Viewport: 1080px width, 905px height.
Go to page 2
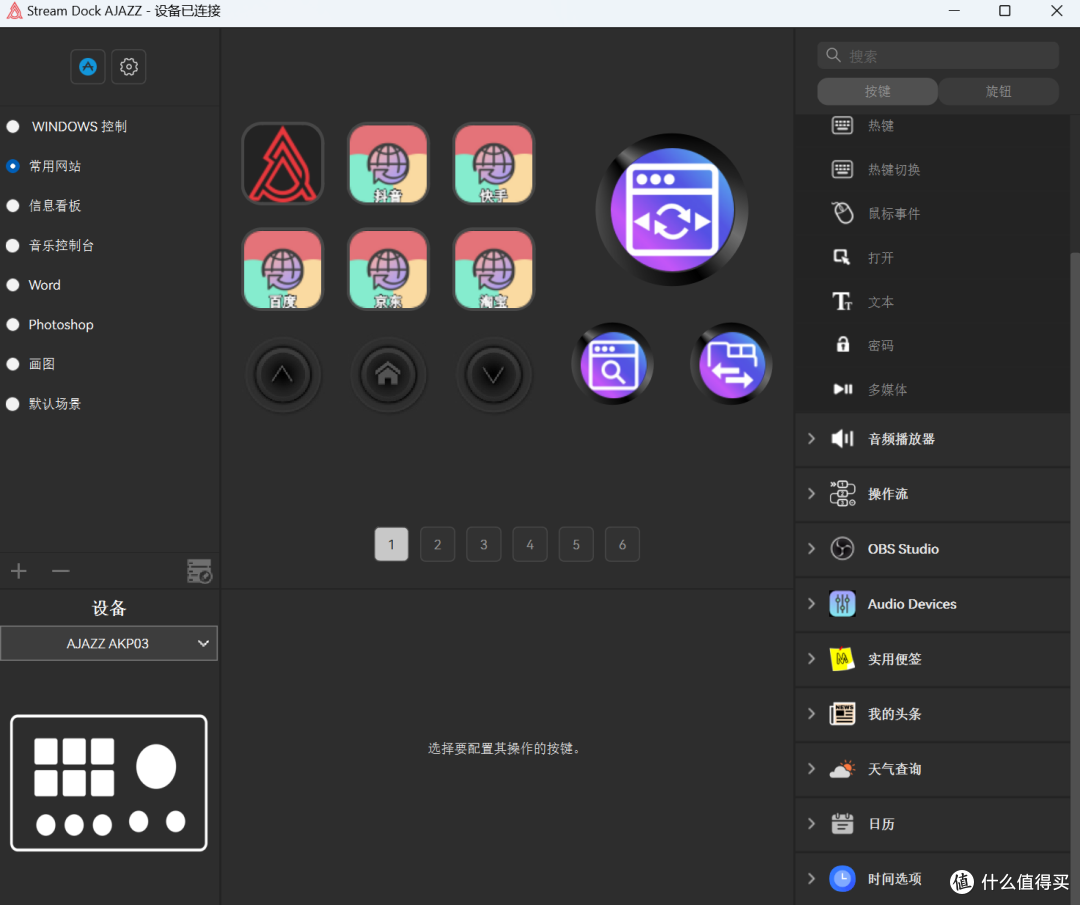click(437, 544)
